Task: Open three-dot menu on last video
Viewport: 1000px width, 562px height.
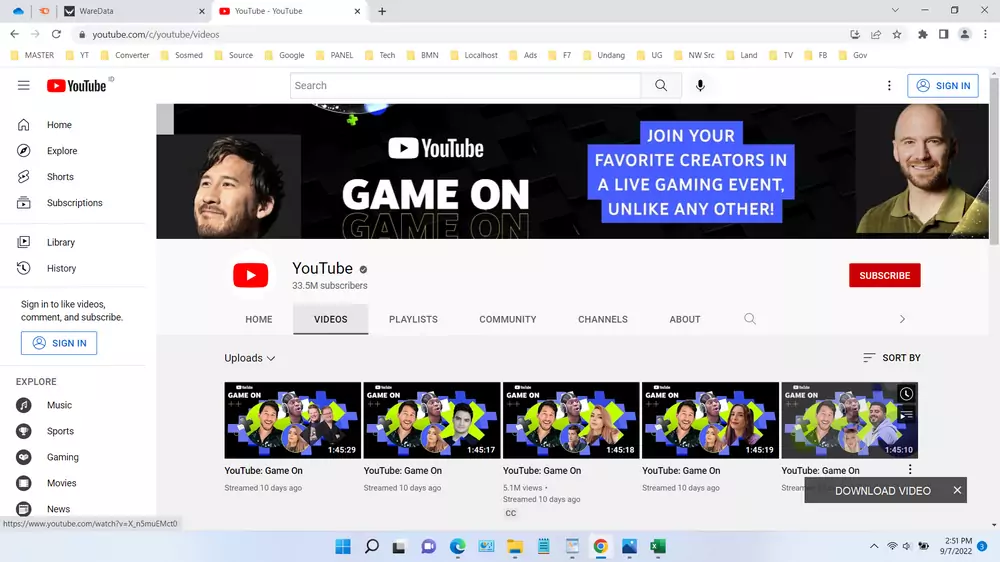Action: [x=910, y=470]
